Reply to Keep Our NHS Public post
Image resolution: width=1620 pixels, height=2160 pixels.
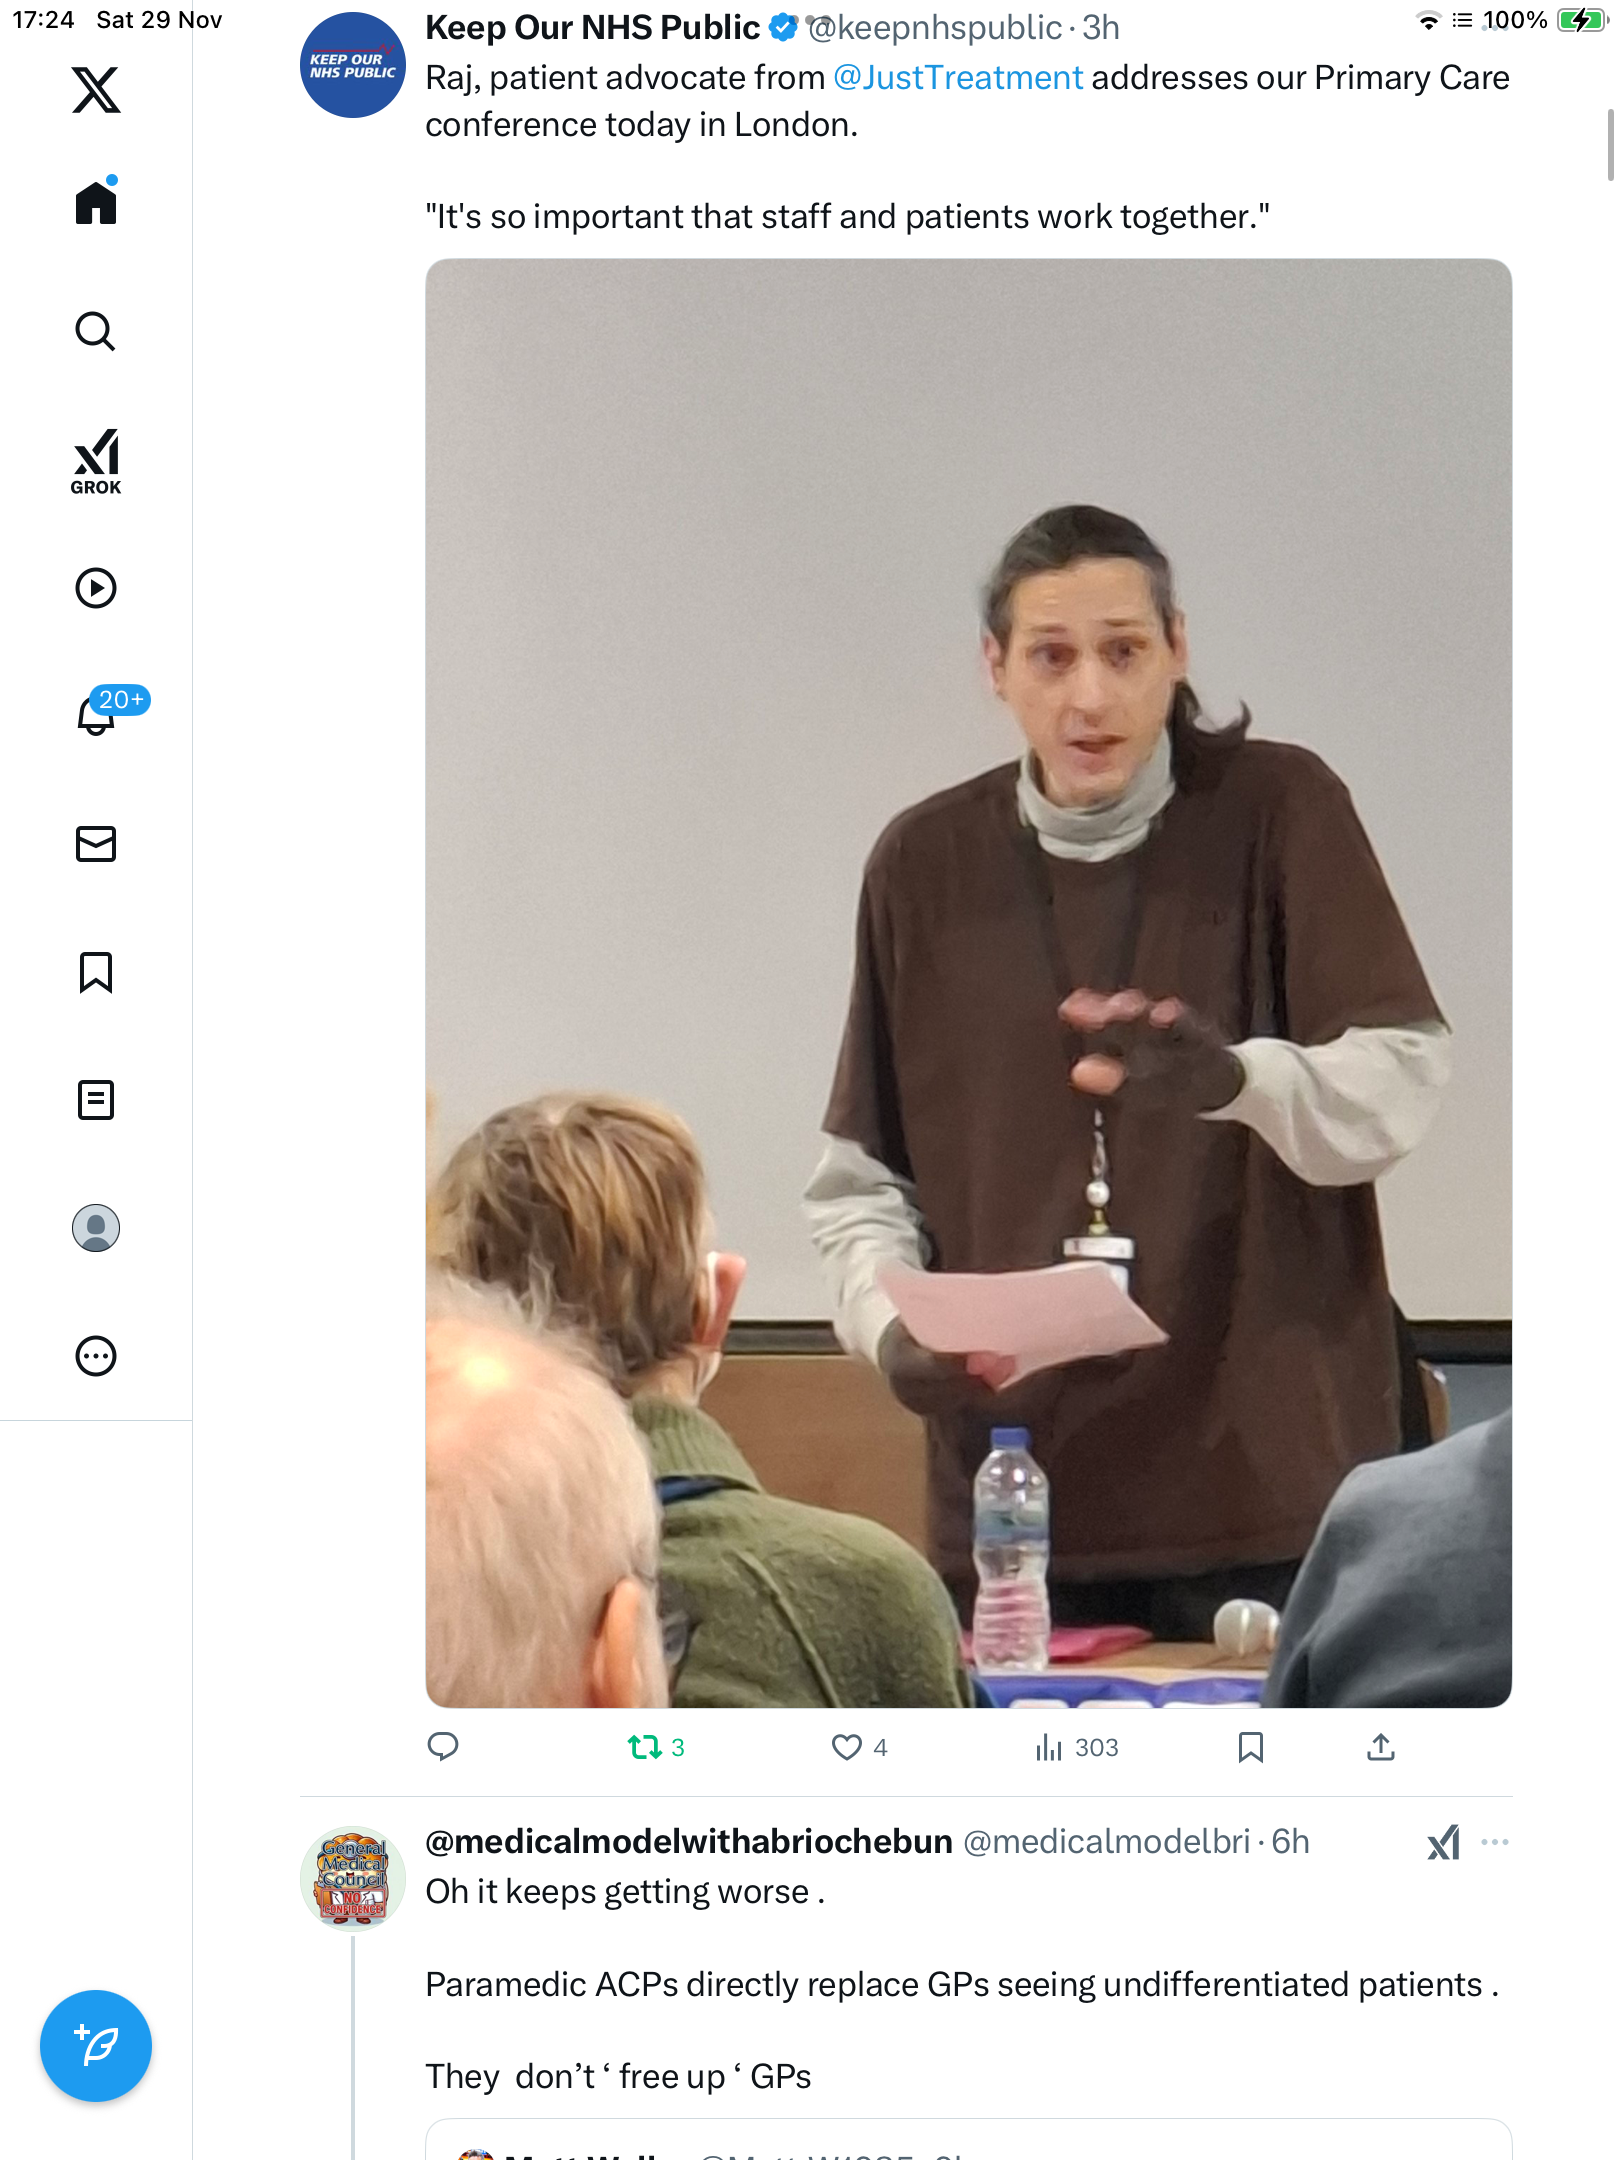pyautogui.click(x=443, y=1747)
